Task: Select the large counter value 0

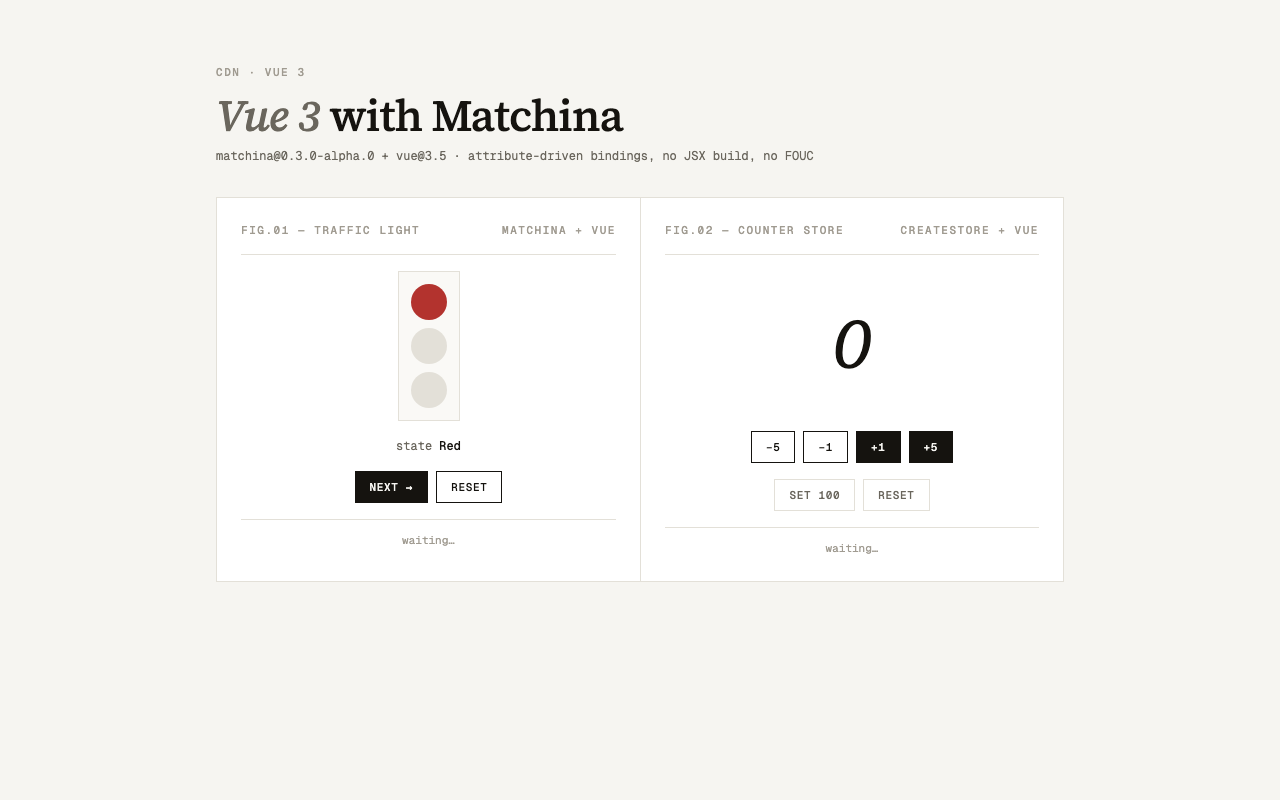Action: tap(852, 345)
